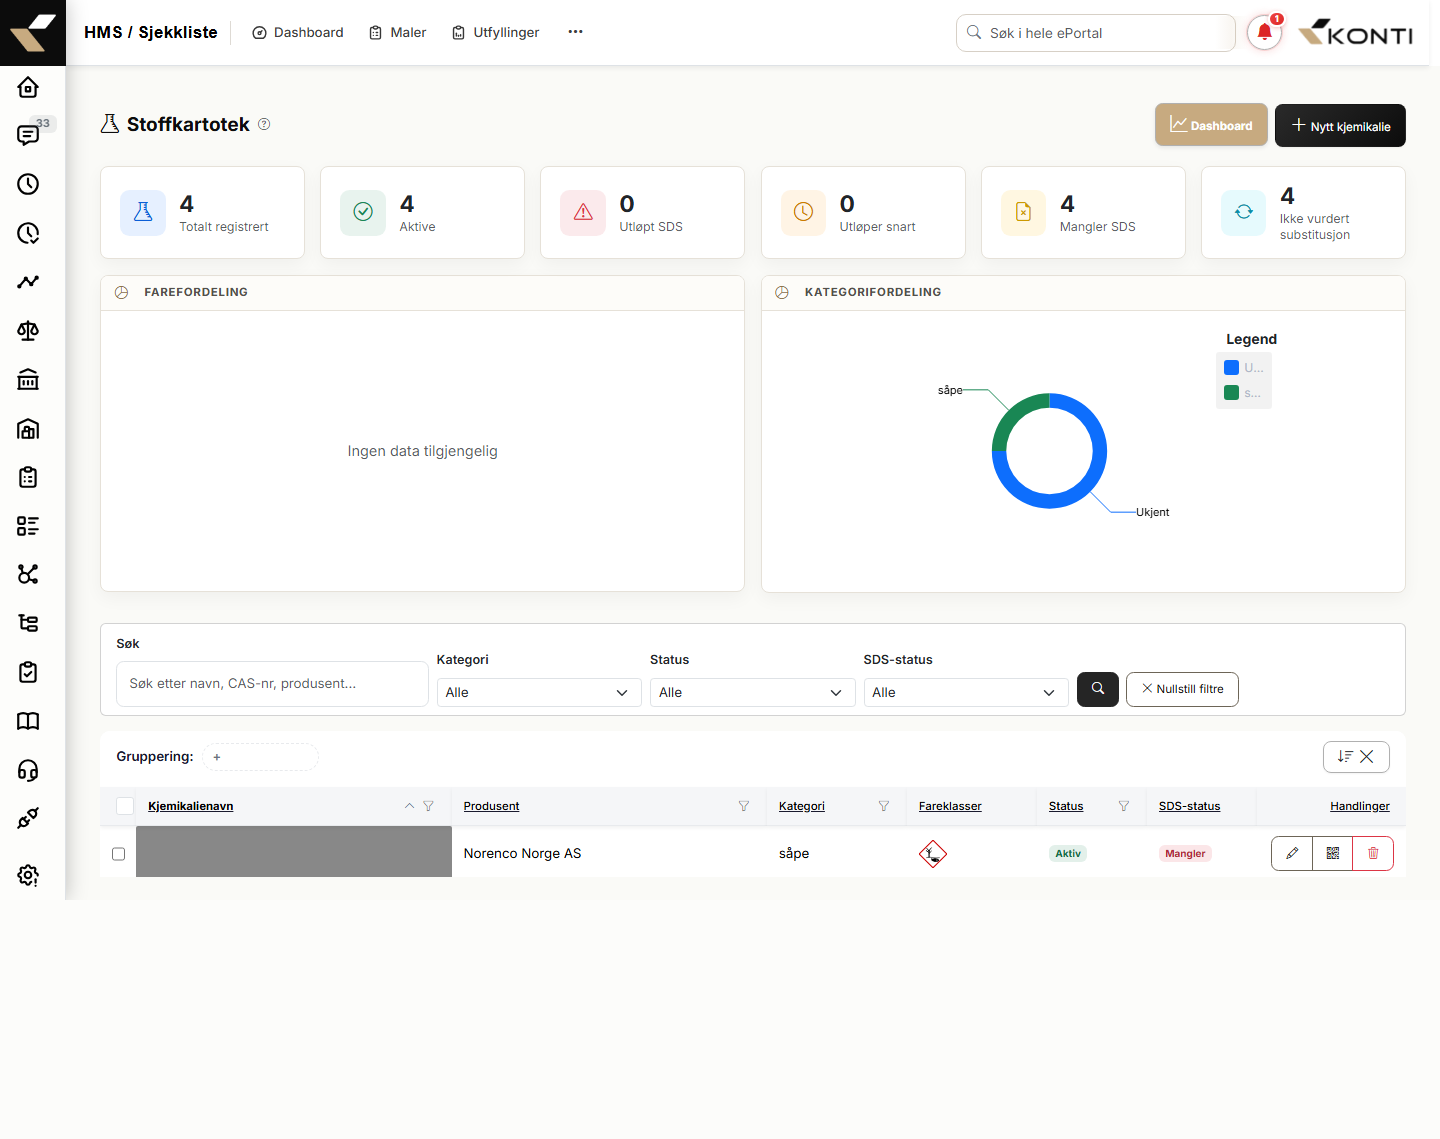
Task: Open the balance scales icon in sidebar
Action: pos(28,331)
